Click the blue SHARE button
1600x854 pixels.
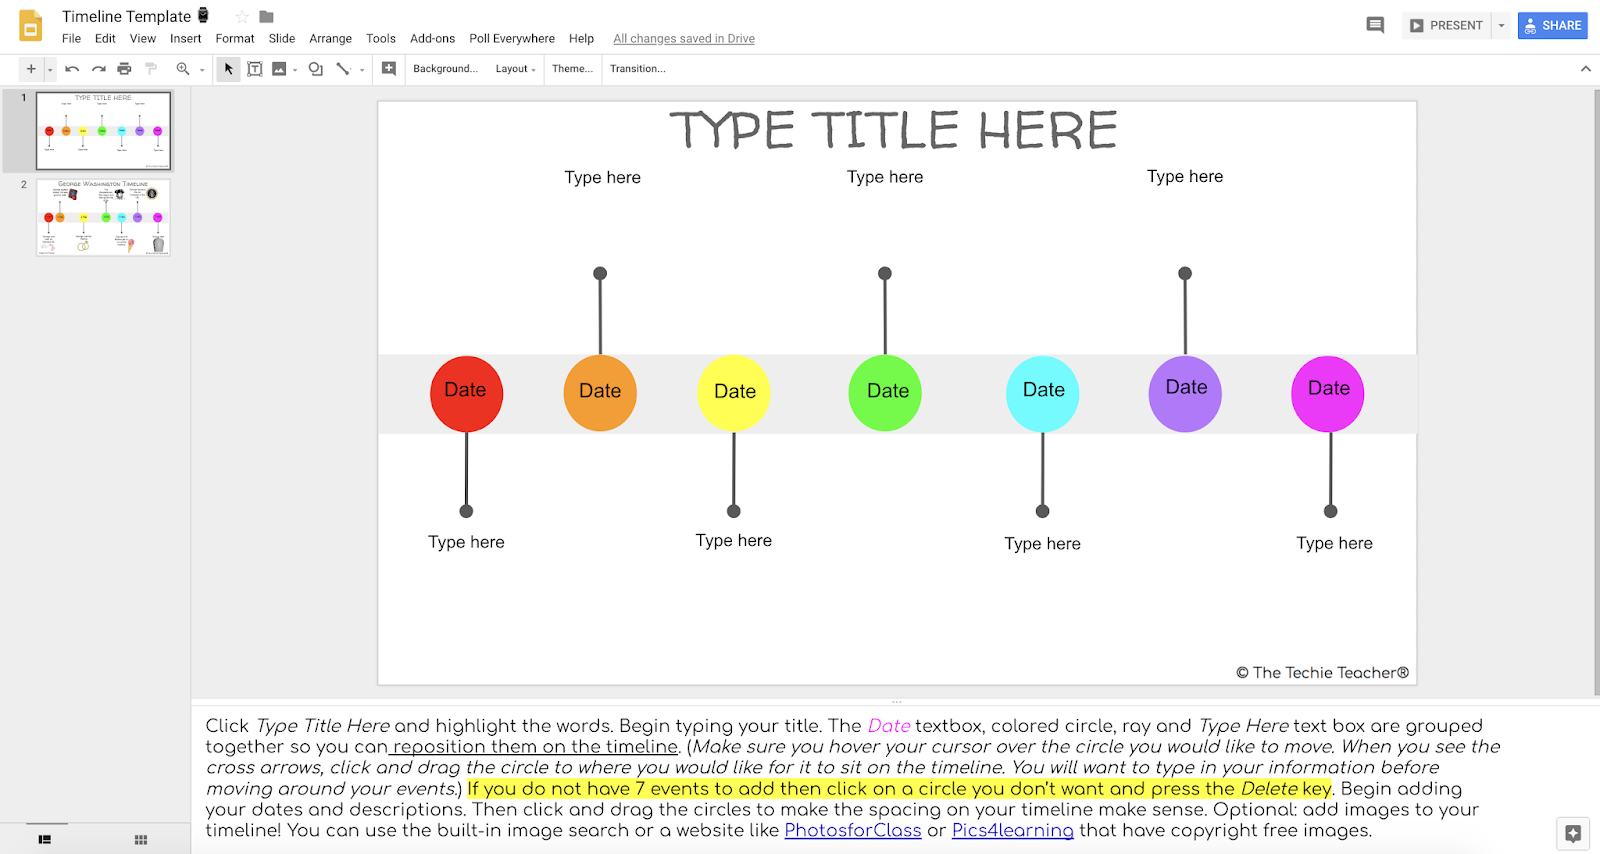coord(1553,25)
